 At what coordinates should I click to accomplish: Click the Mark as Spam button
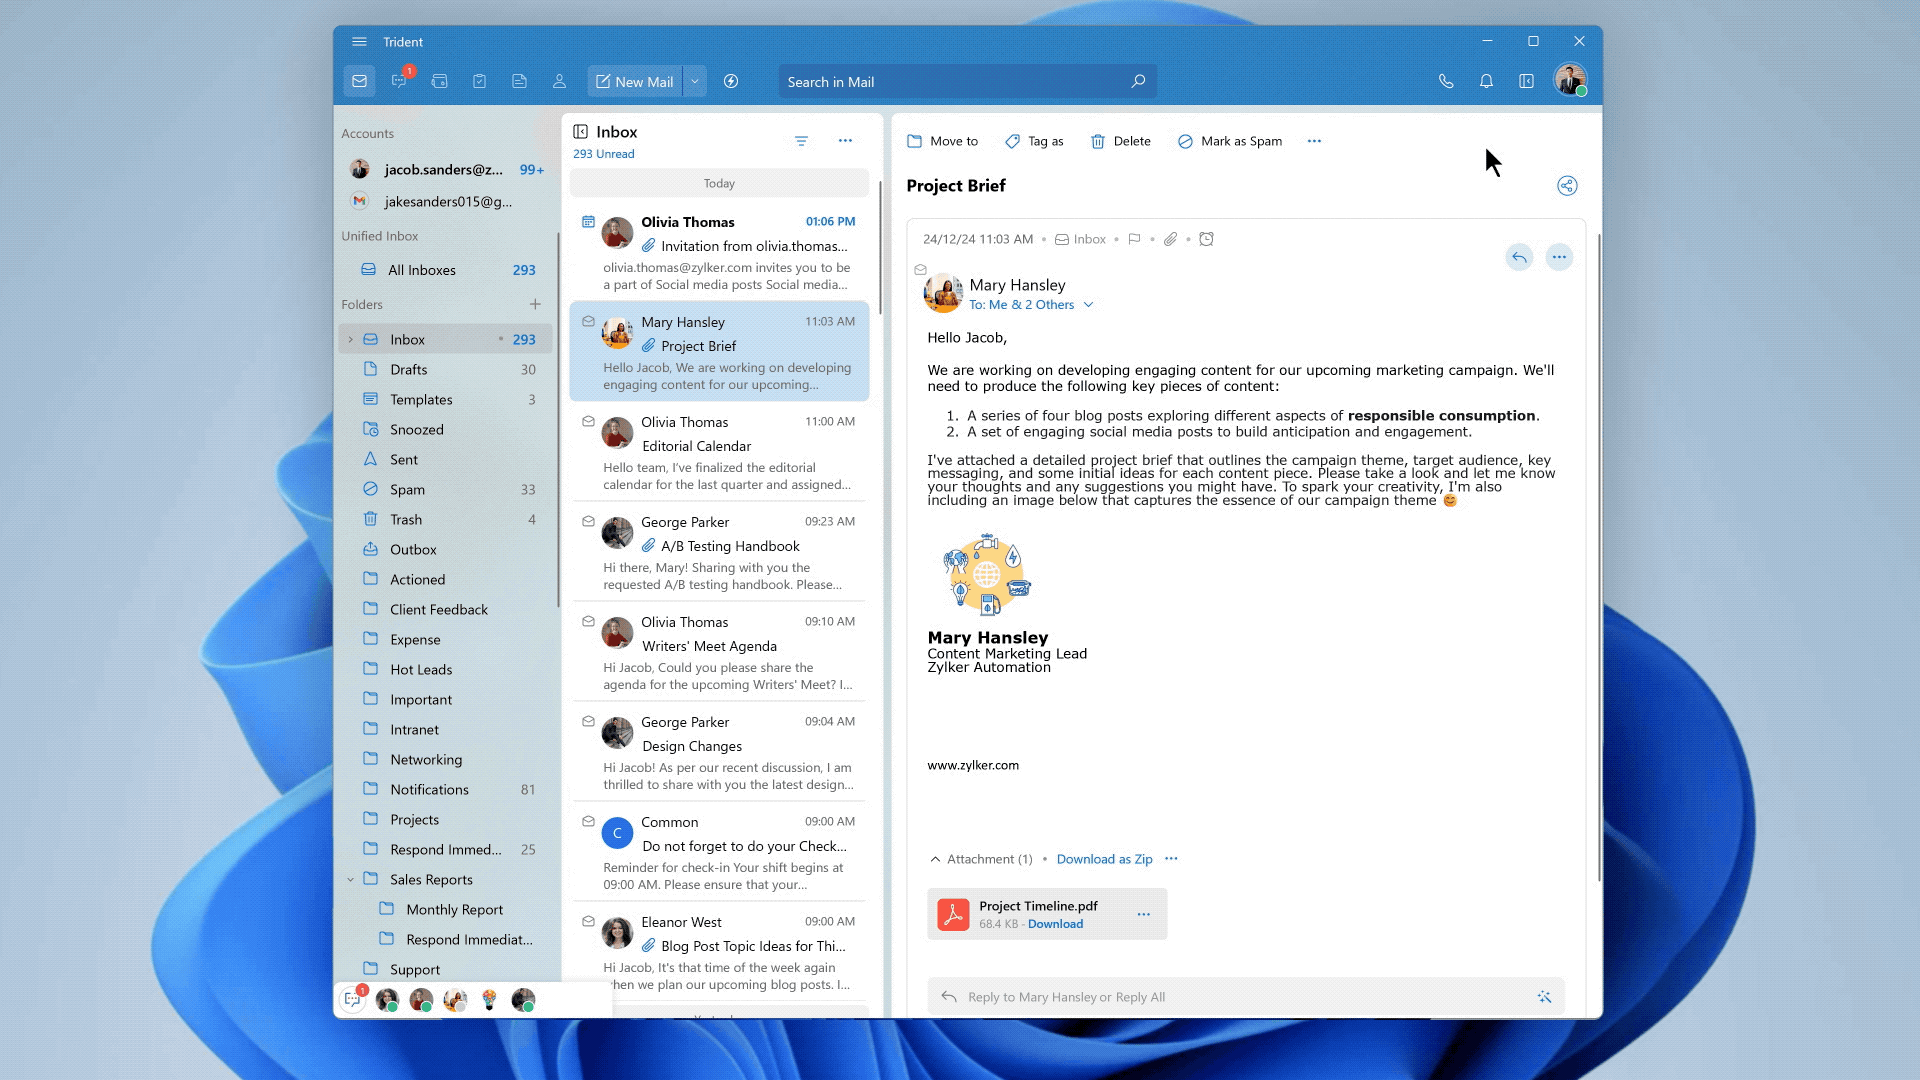tap(1229, 141)
